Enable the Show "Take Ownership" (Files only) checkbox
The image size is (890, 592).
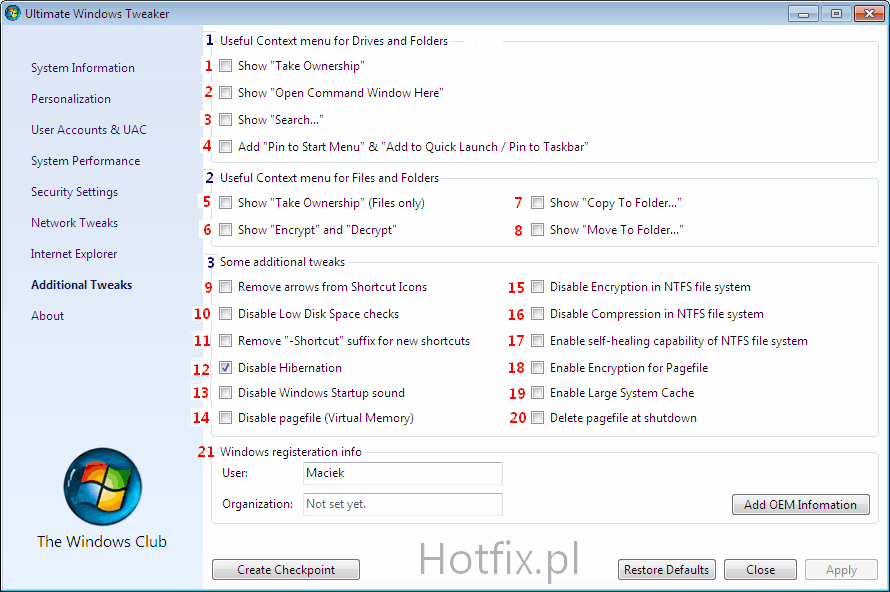[x=226, y=203]
